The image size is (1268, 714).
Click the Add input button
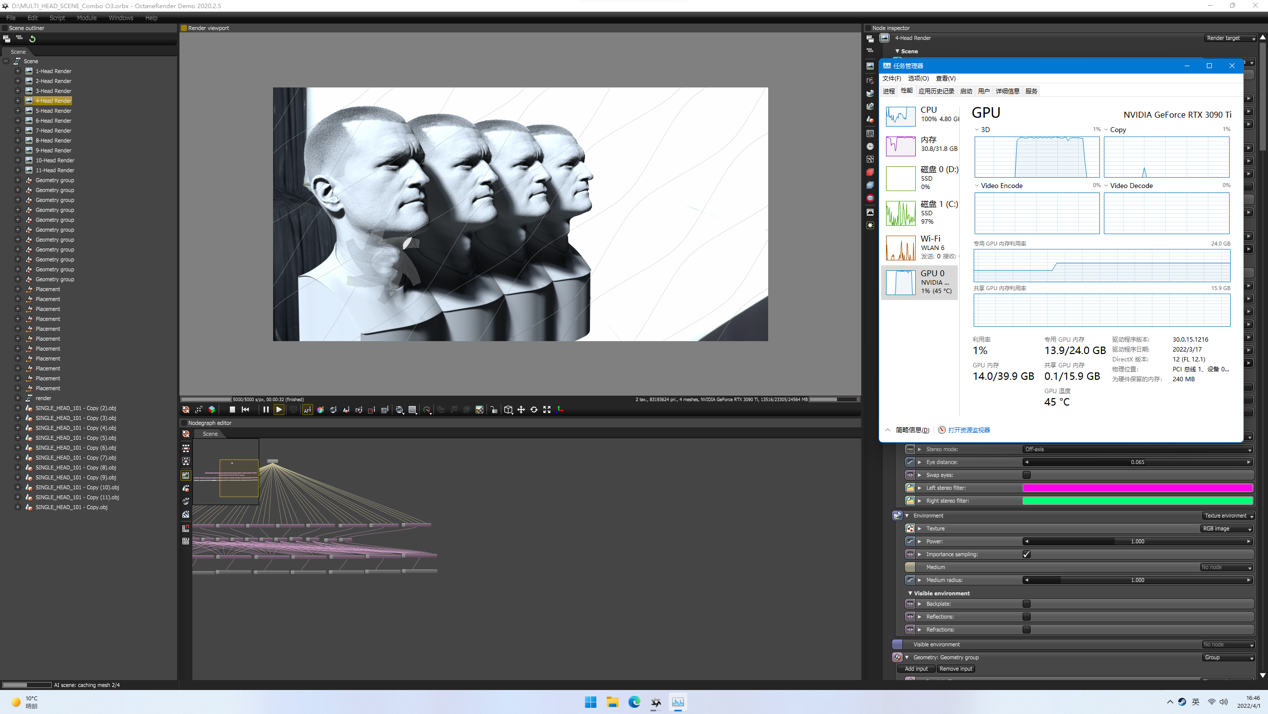point(916,669)
